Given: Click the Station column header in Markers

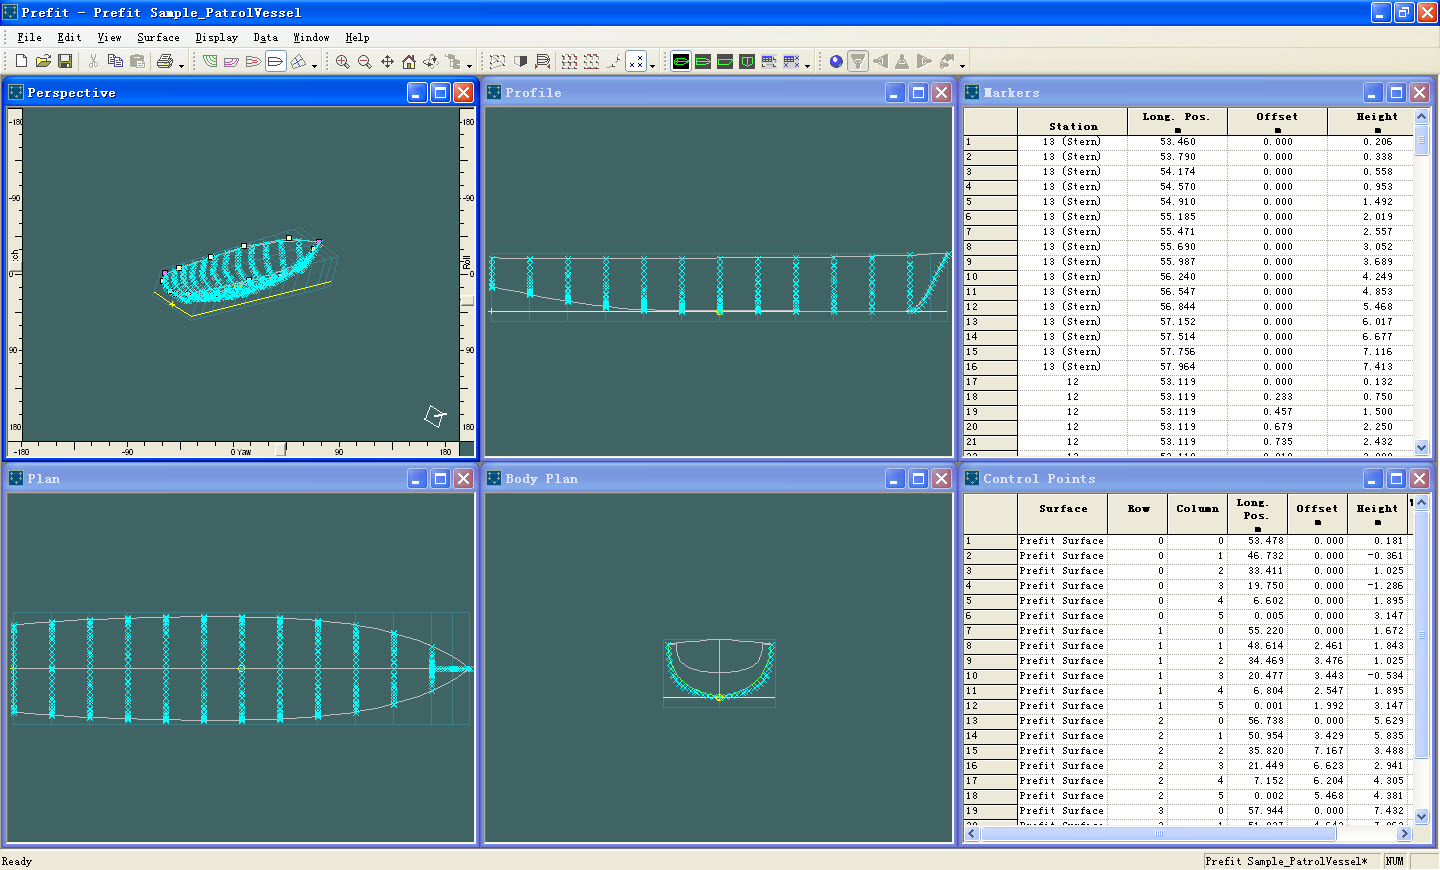Looking at the screenshot, I should click(x=1073, y=121).
